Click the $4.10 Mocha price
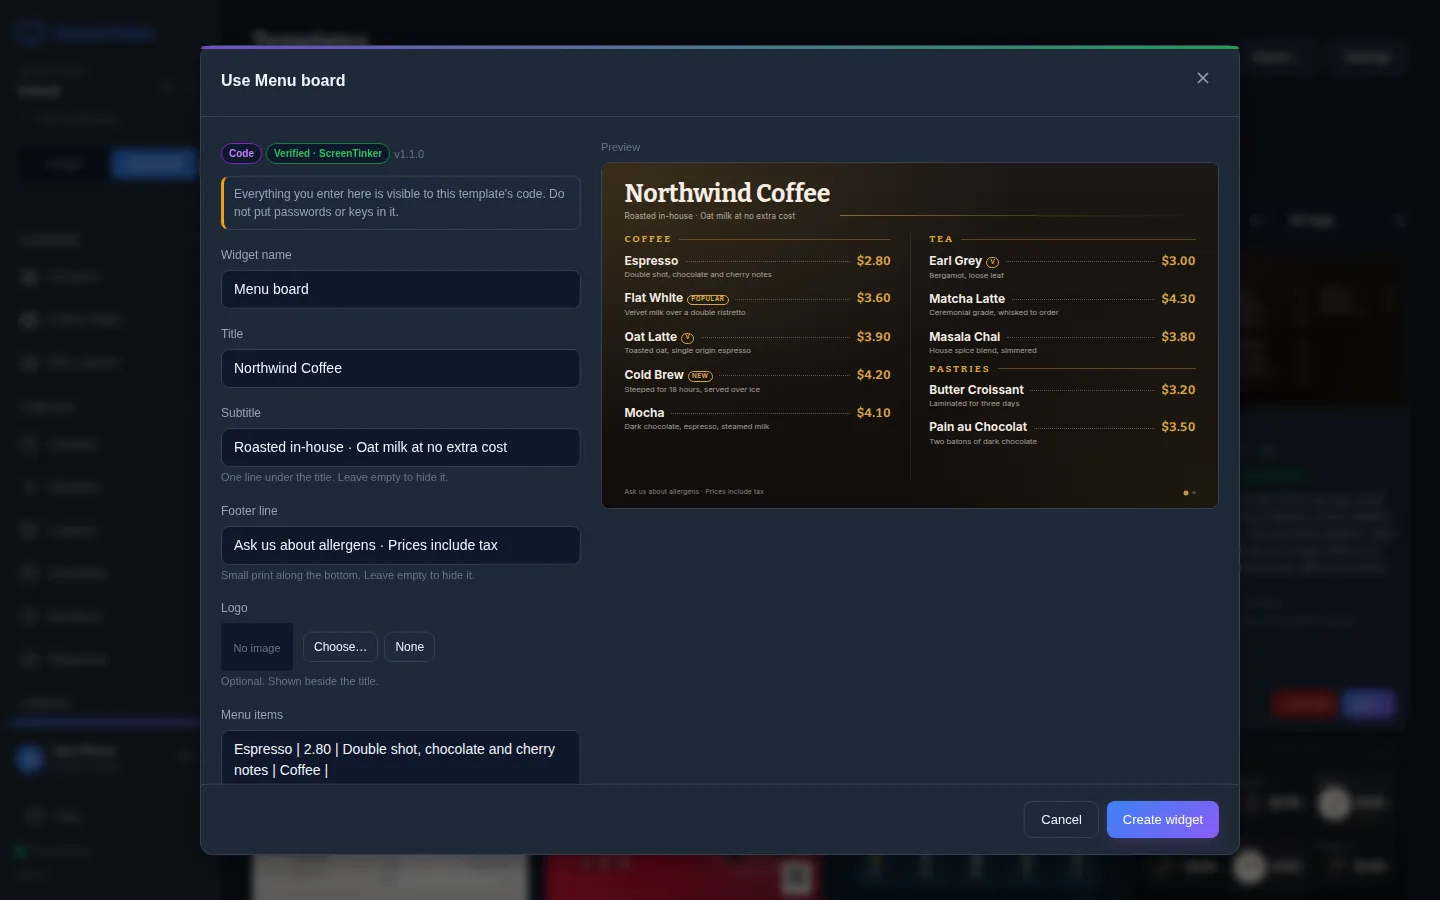Screen dimensions: 1440x900 (873, 413)
